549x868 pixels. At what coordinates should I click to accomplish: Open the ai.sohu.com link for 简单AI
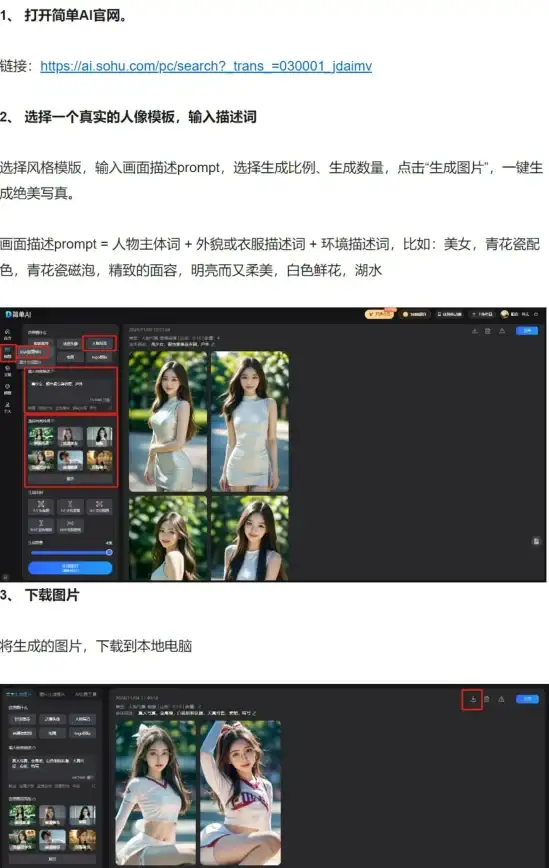coord(206,66)
